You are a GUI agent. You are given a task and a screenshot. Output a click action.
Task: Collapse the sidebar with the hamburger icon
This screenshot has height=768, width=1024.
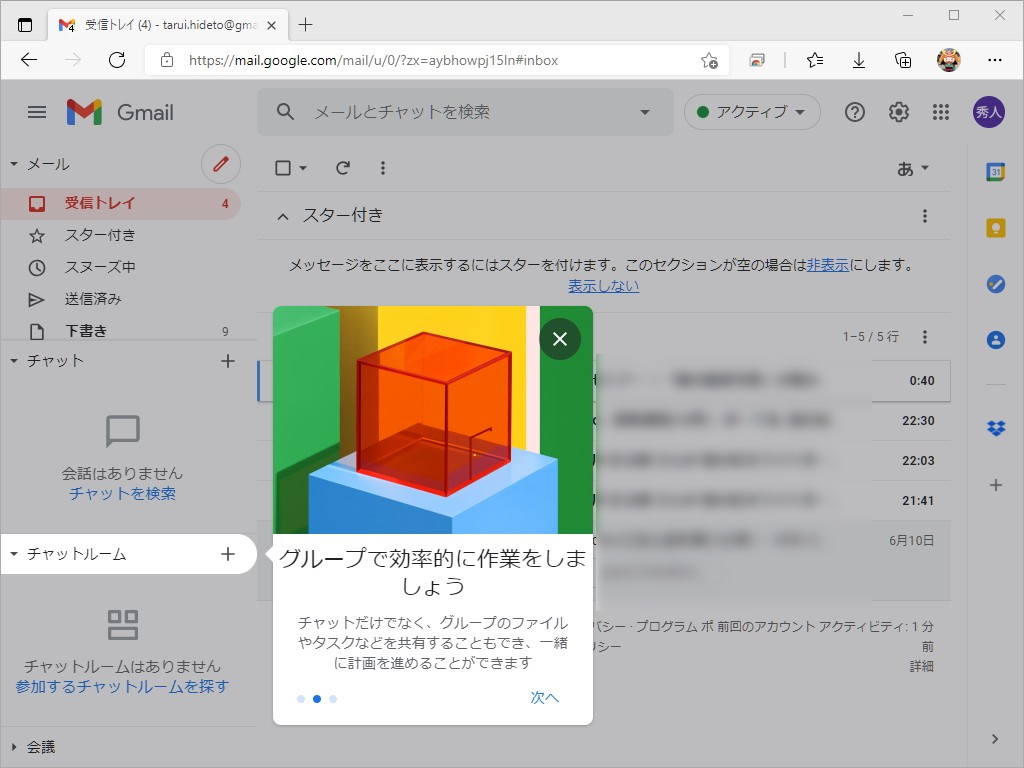37,112
